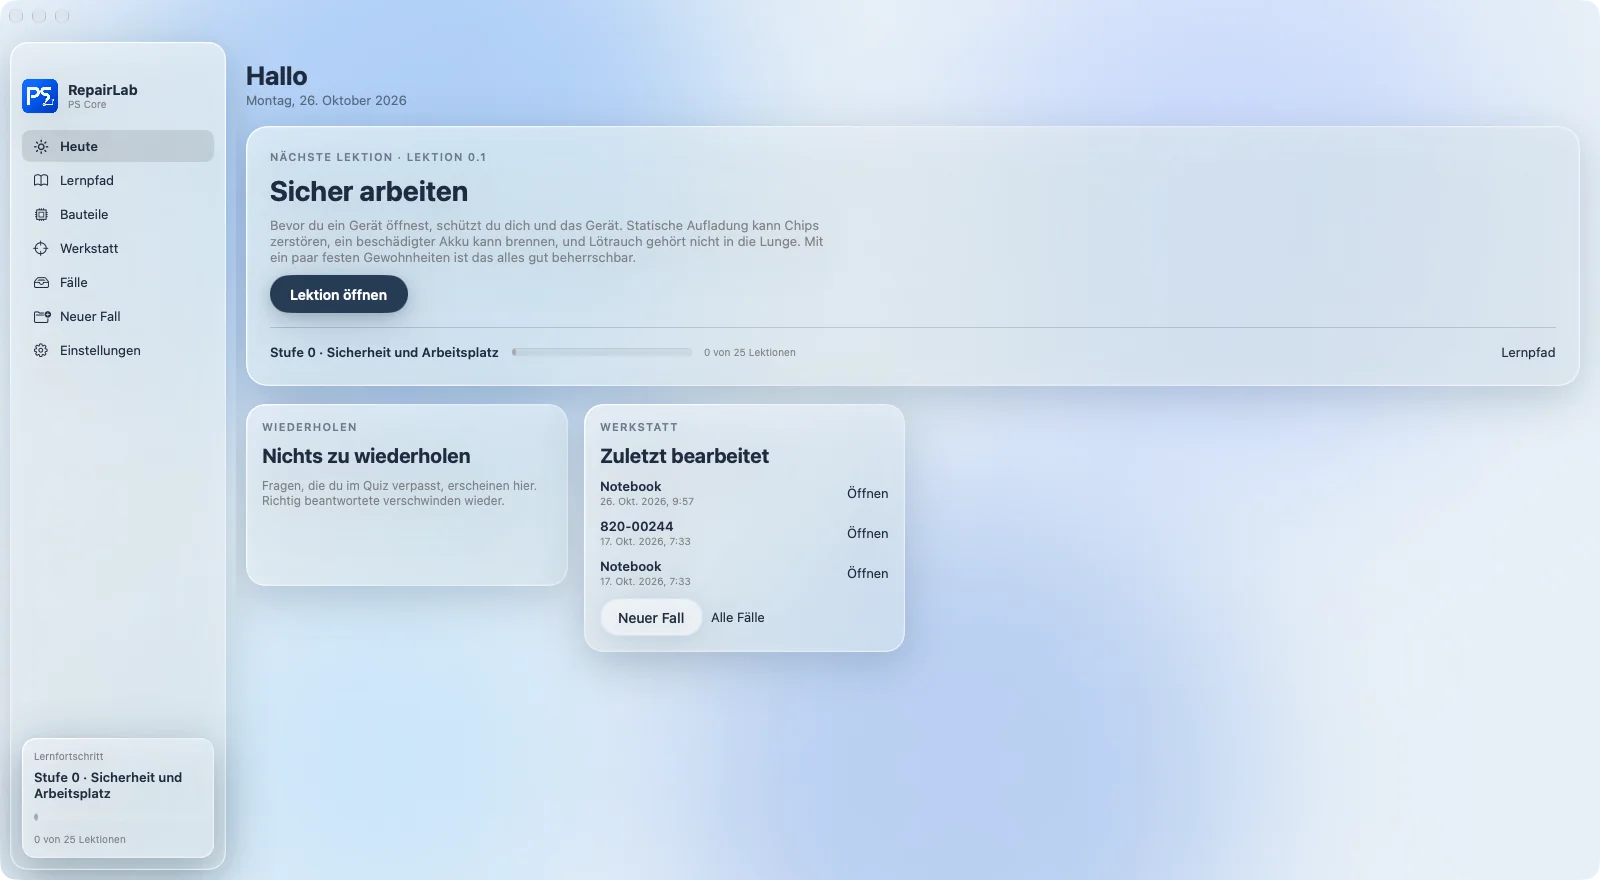Click the gear icon beside Einstellungen
Viewport: 1600px width, 880px height.
coord(41,350)
